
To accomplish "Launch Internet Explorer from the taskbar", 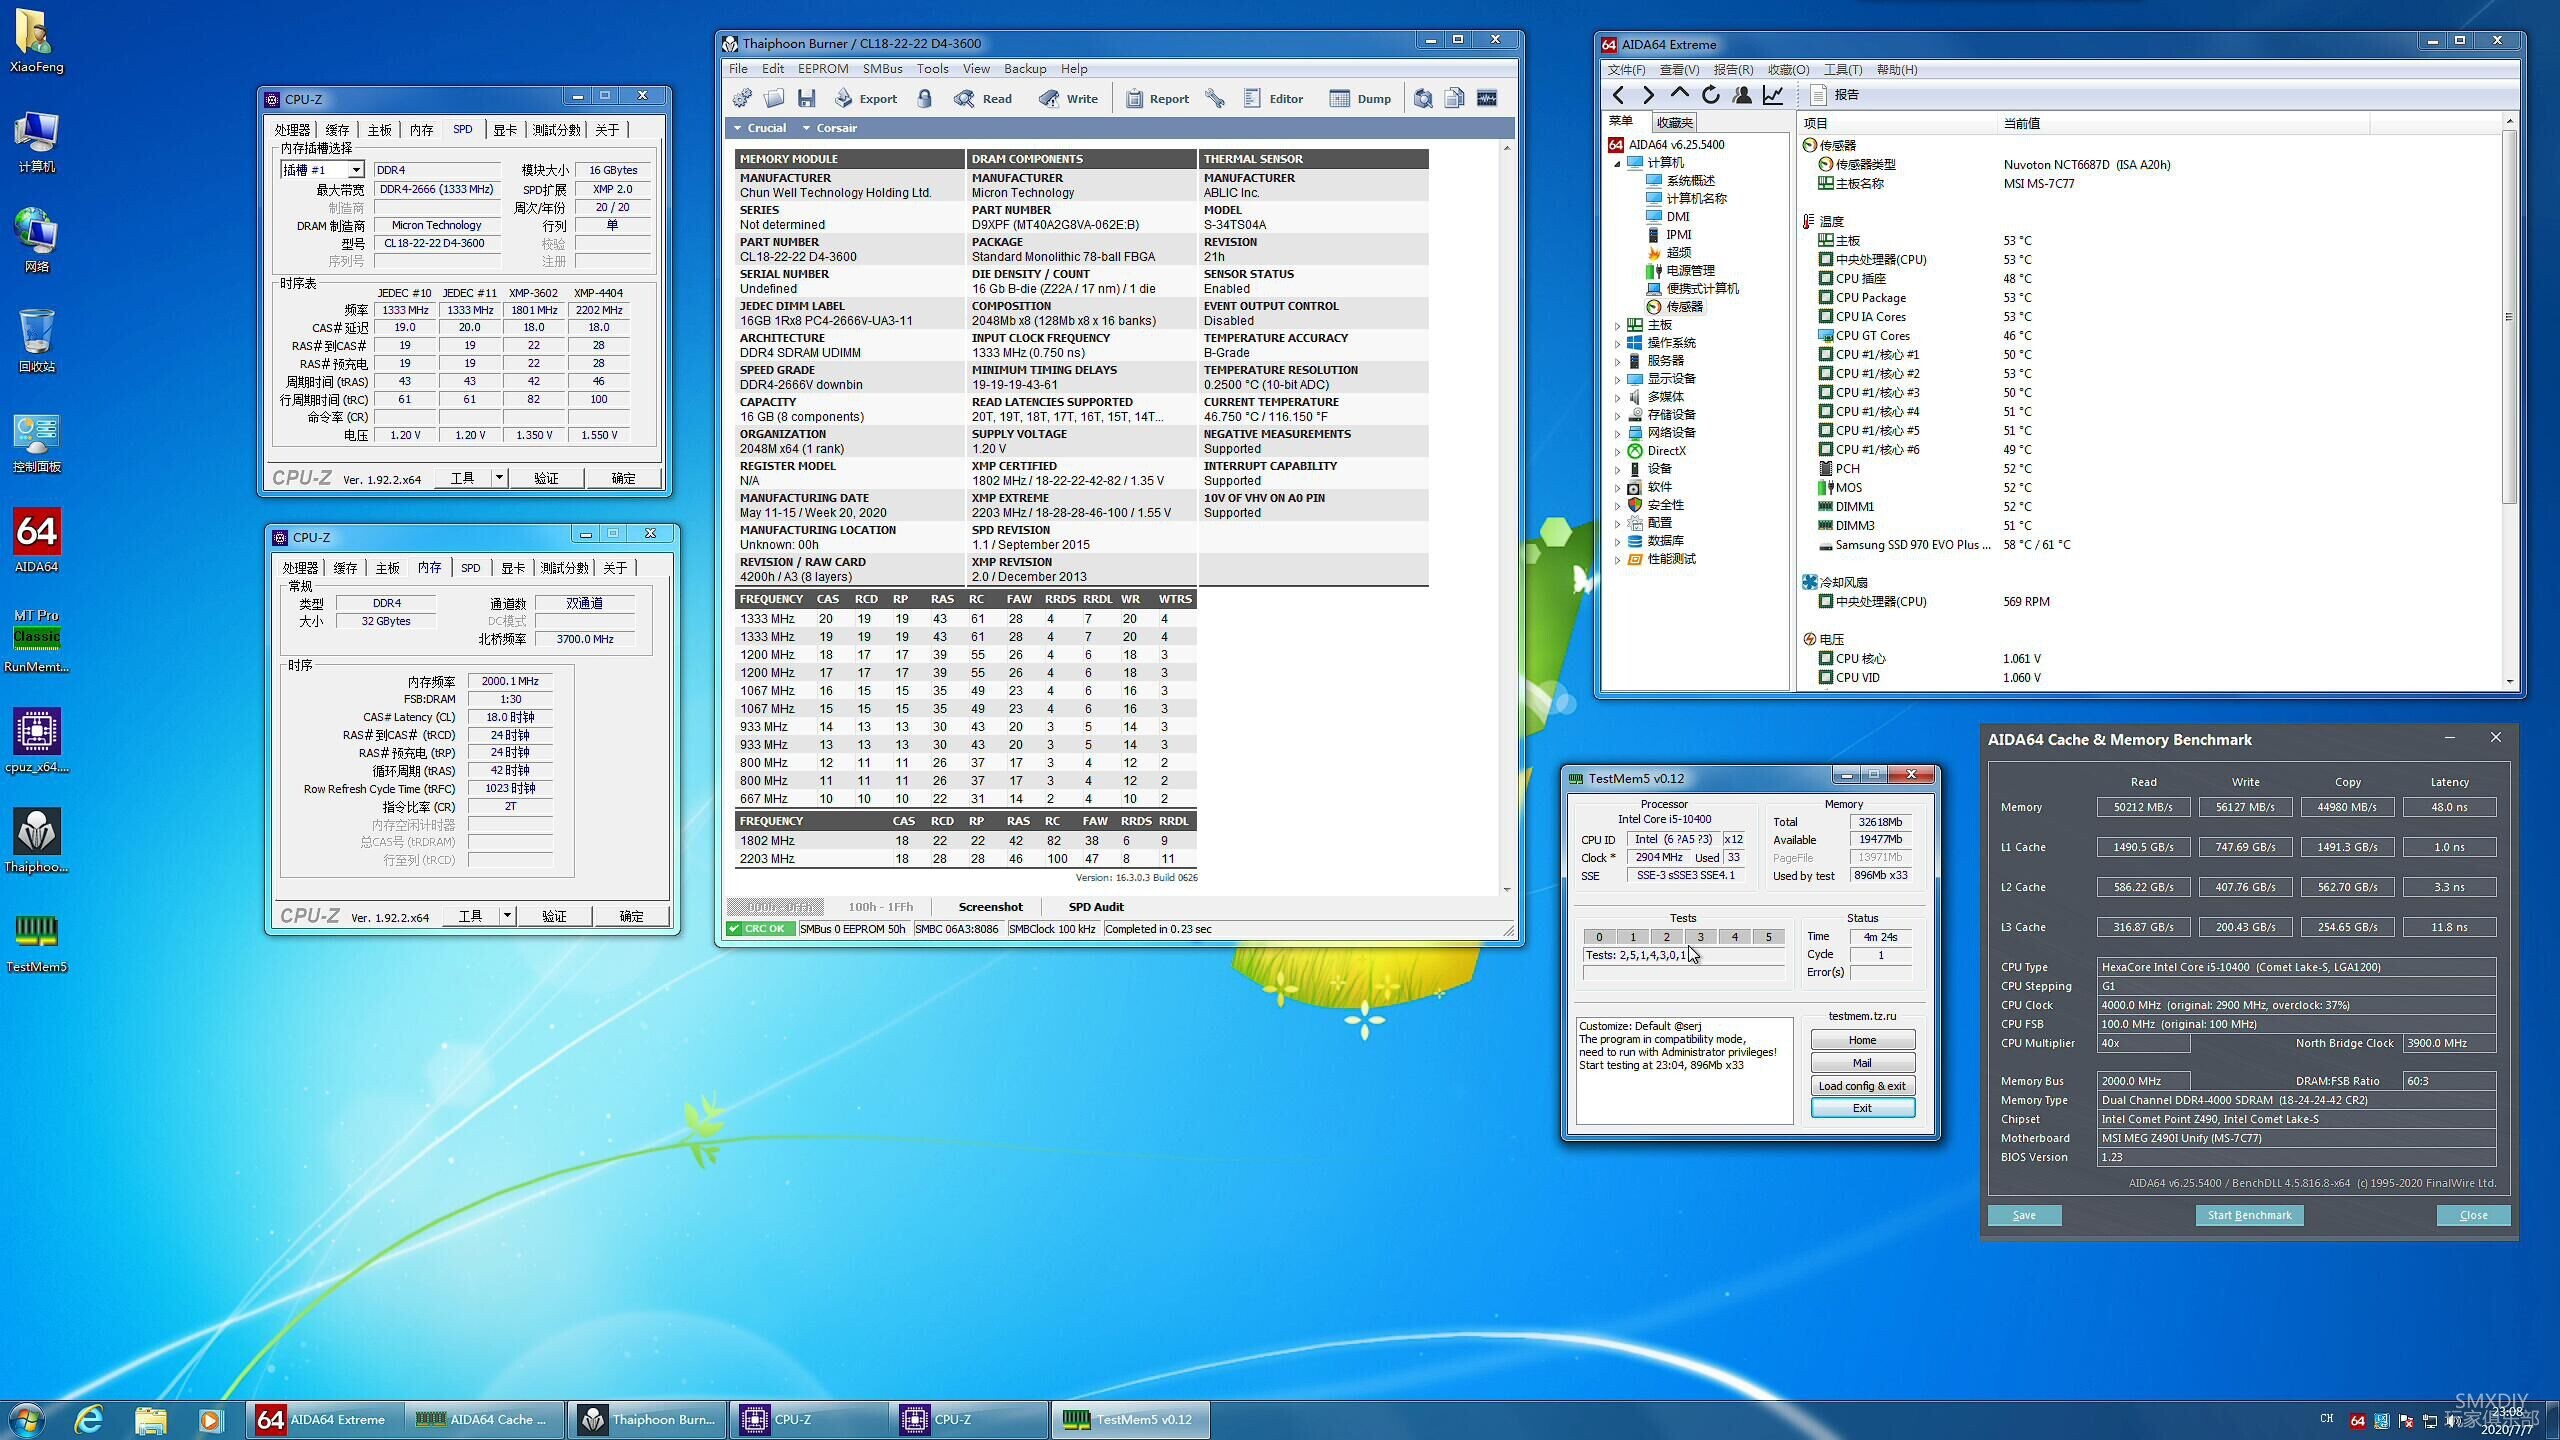I will pyautogui.click(x=89, y=1419).
